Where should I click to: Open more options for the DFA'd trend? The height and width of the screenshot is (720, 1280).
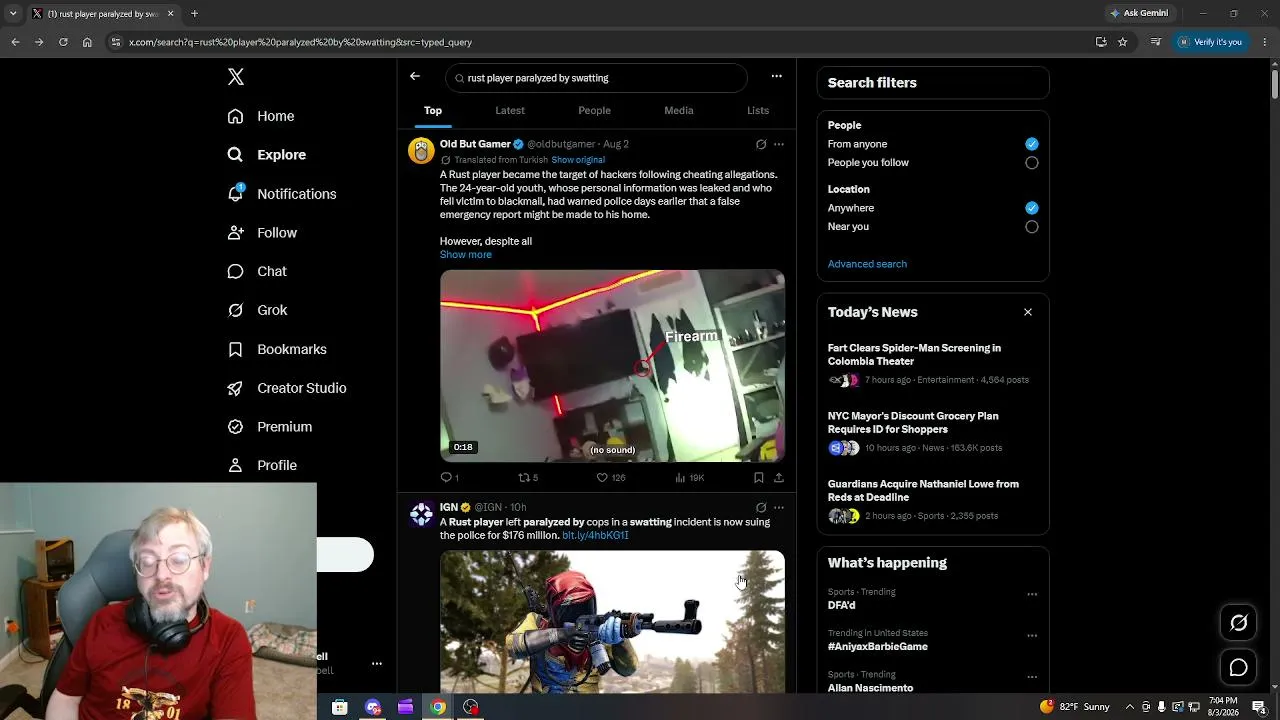[x=1032, y=594]
